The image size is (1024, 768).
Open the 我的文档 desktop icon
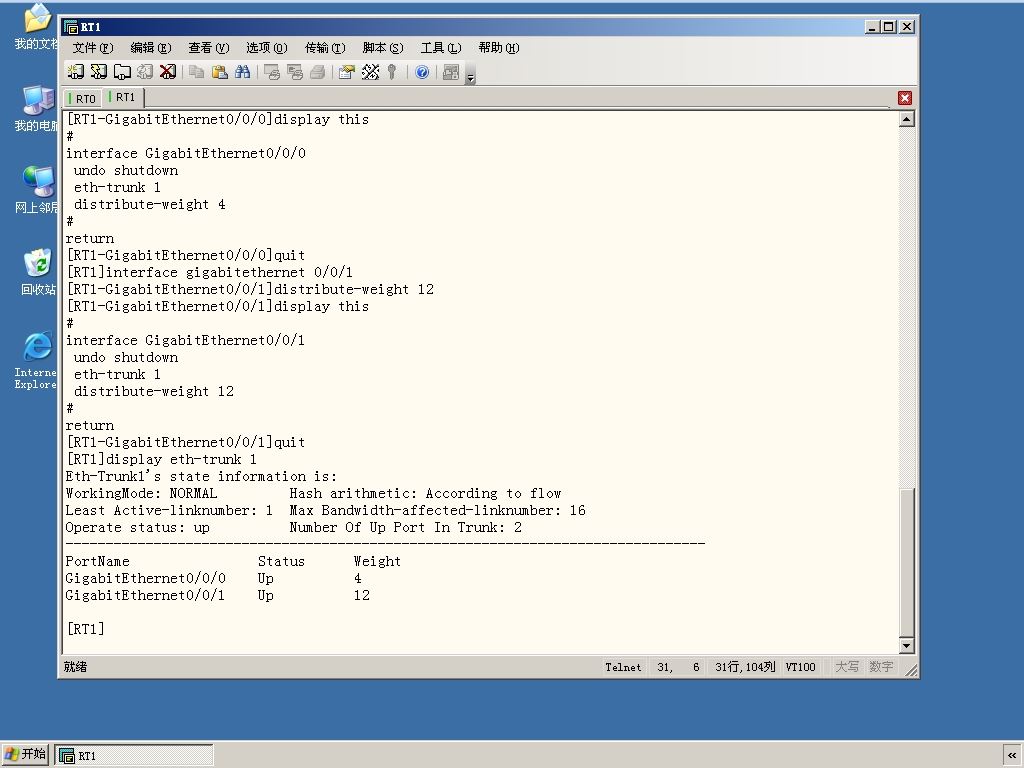pyautogui.click(x=36, y=27)
